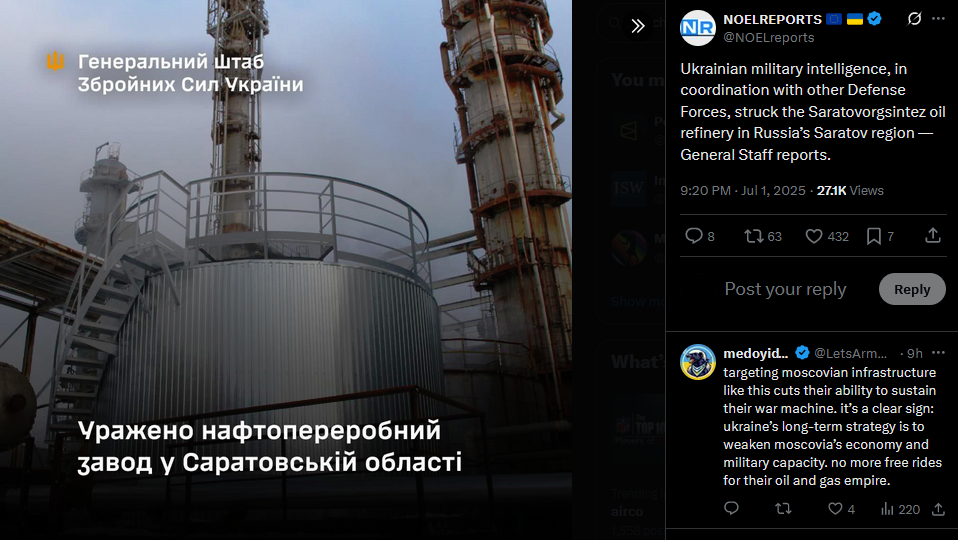Open the refinery image from General Staff
The width and height of the screenshot is (958, 540).
[286, 270]
